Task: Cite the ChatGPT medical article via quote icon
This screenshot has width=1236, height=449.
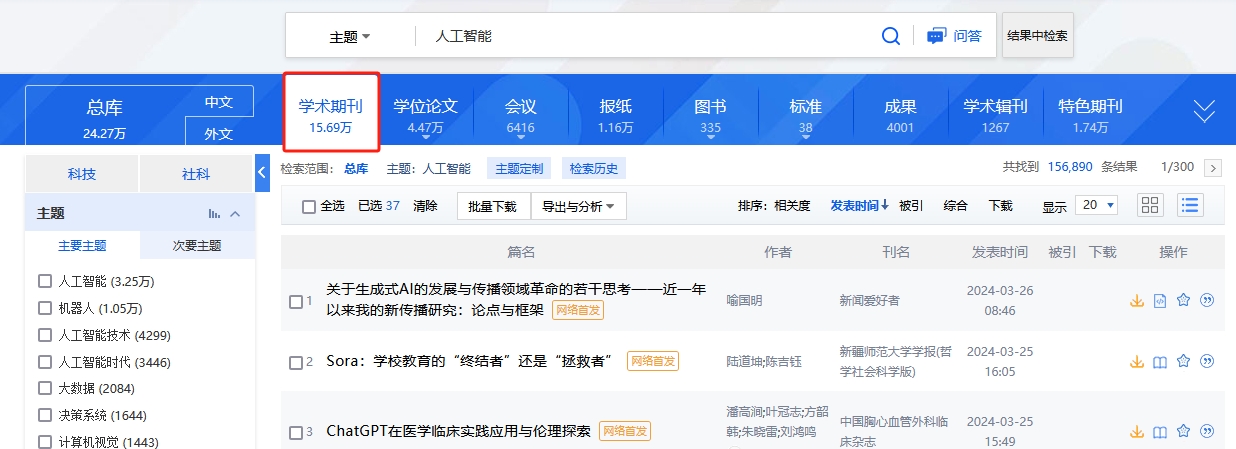Action: tap(1207, 431)
